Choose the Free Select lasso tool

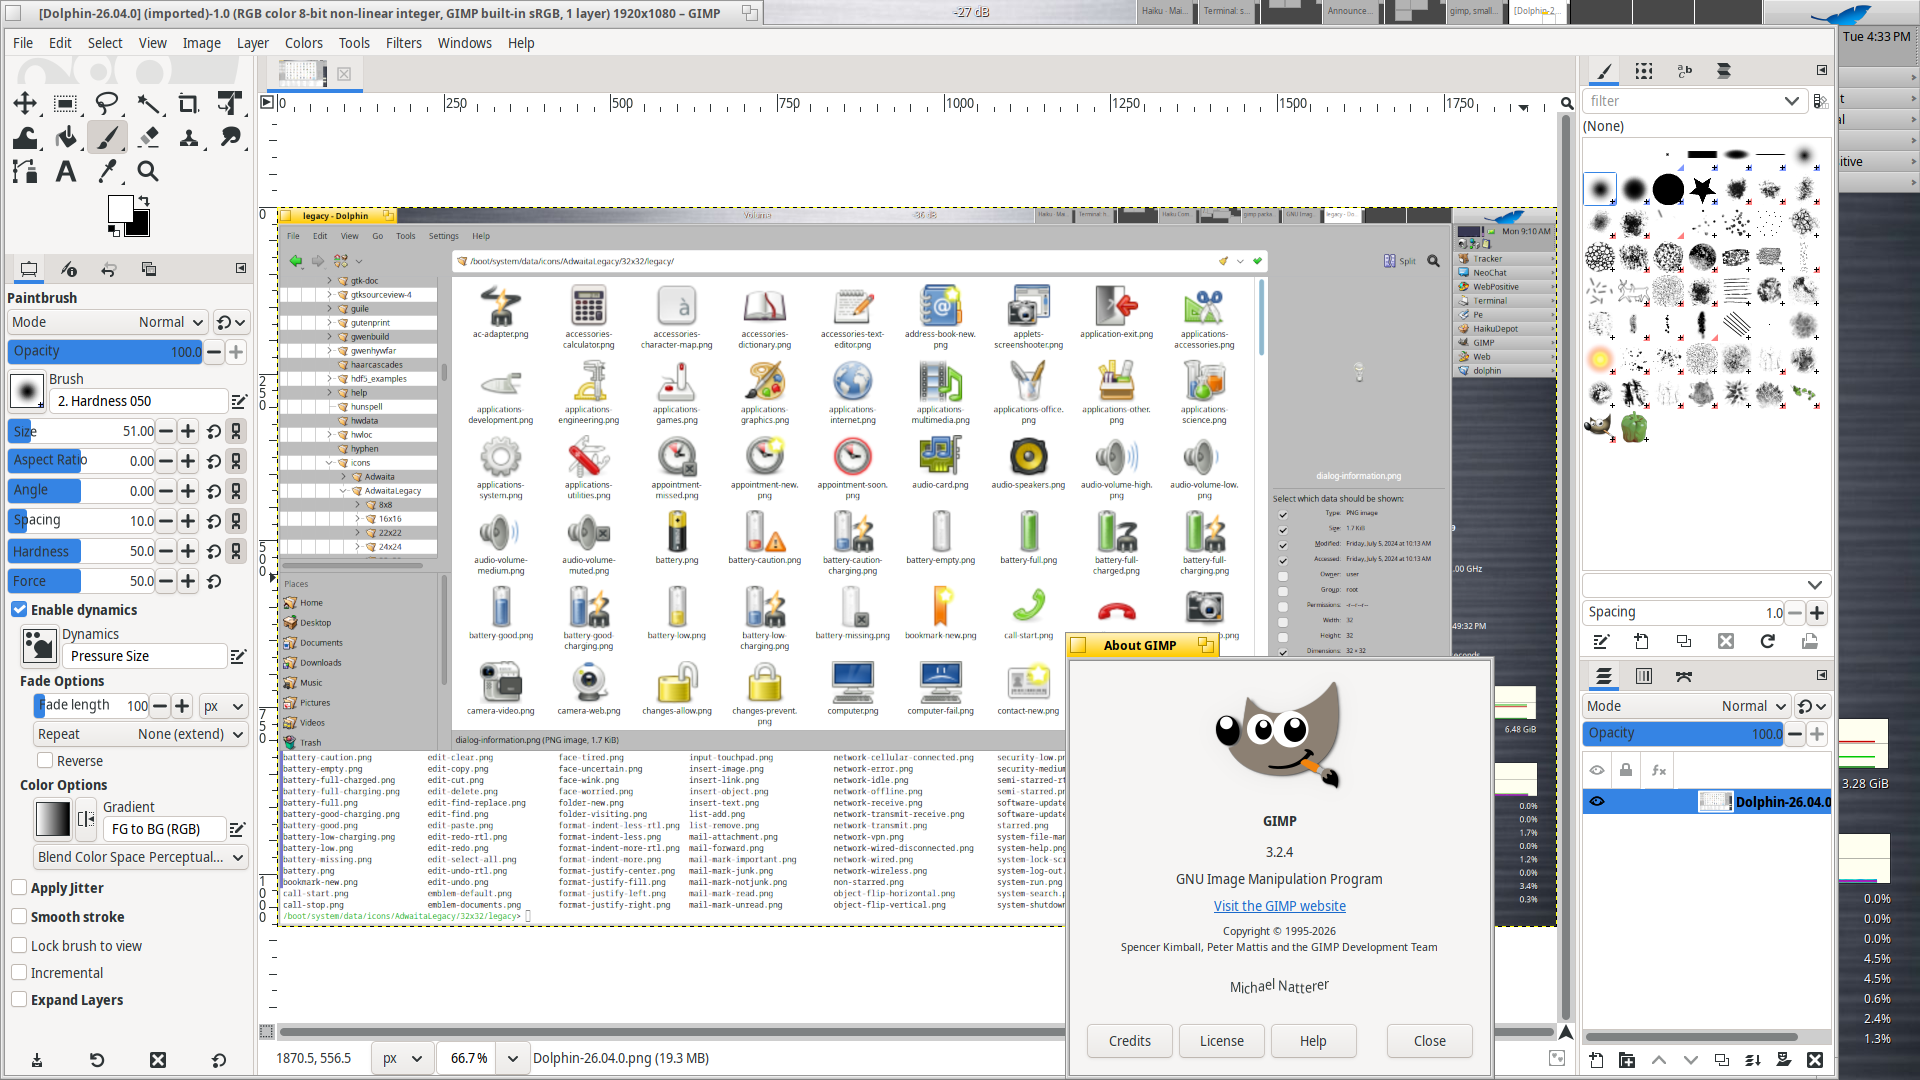pyautogui.click(x=107, y=103)
